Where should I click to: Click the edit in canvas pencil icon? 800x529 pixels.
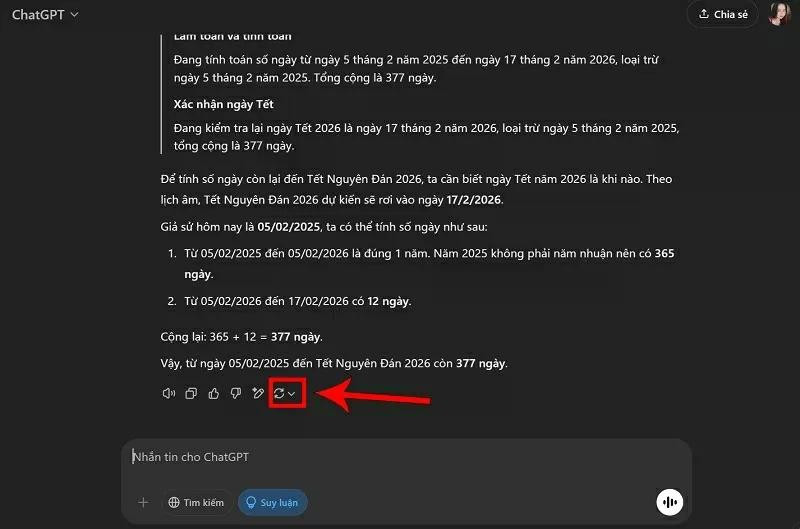click(x=258, y=394)
